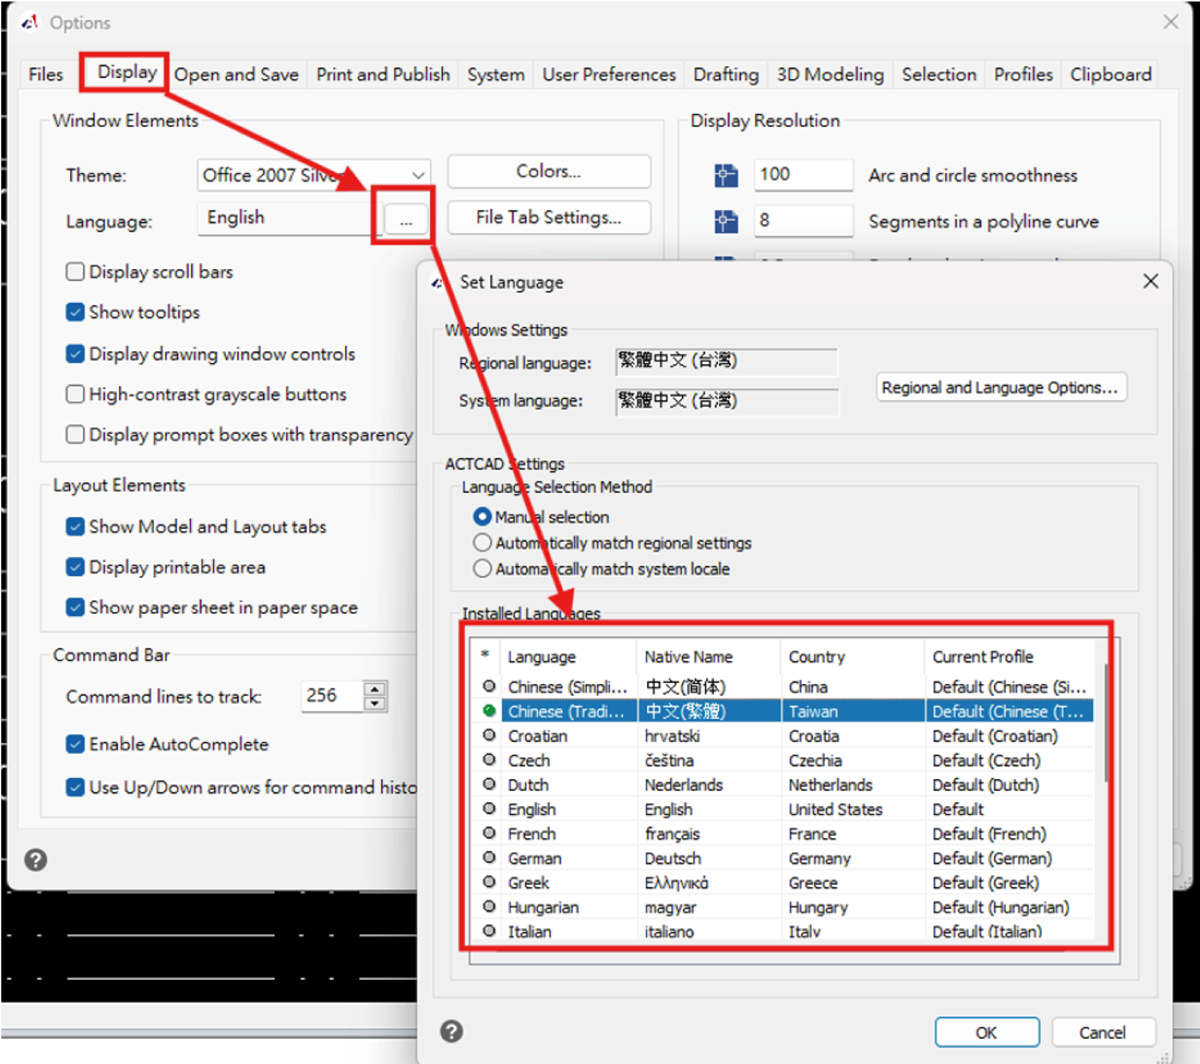The height and width of the screenshot is (1064, 1200).
Task: Open the User Preferences tab
Action: 609,74
